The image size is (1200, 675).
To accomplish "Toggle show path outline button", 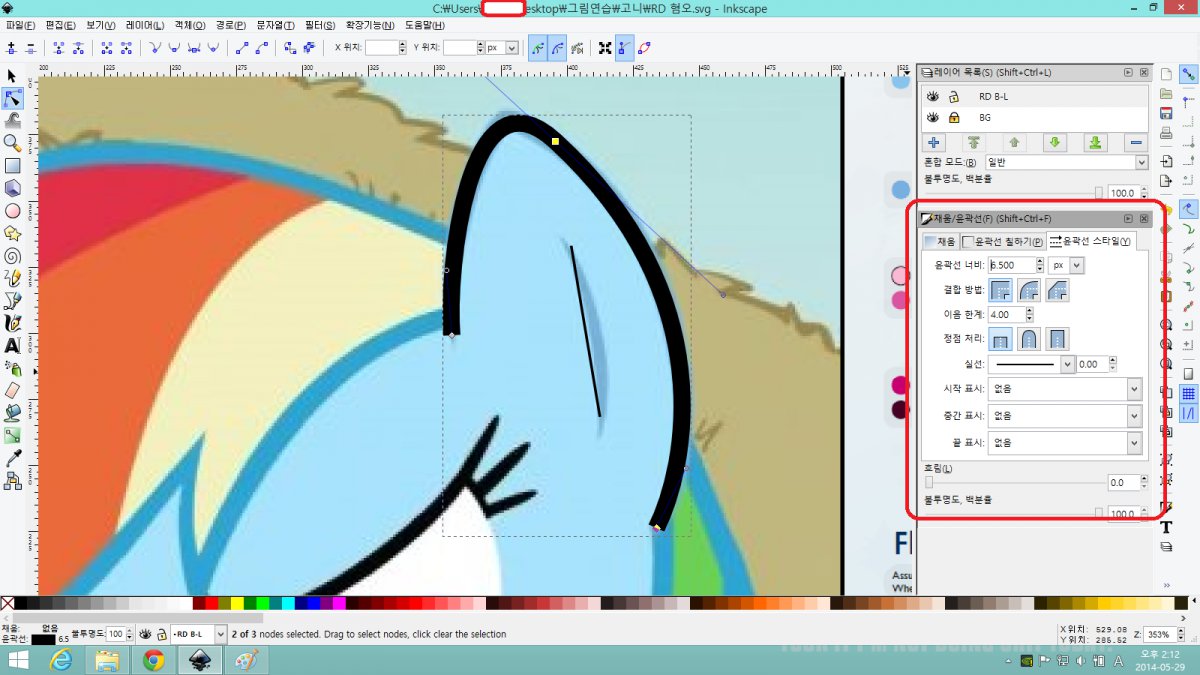I will click(645, 47).
